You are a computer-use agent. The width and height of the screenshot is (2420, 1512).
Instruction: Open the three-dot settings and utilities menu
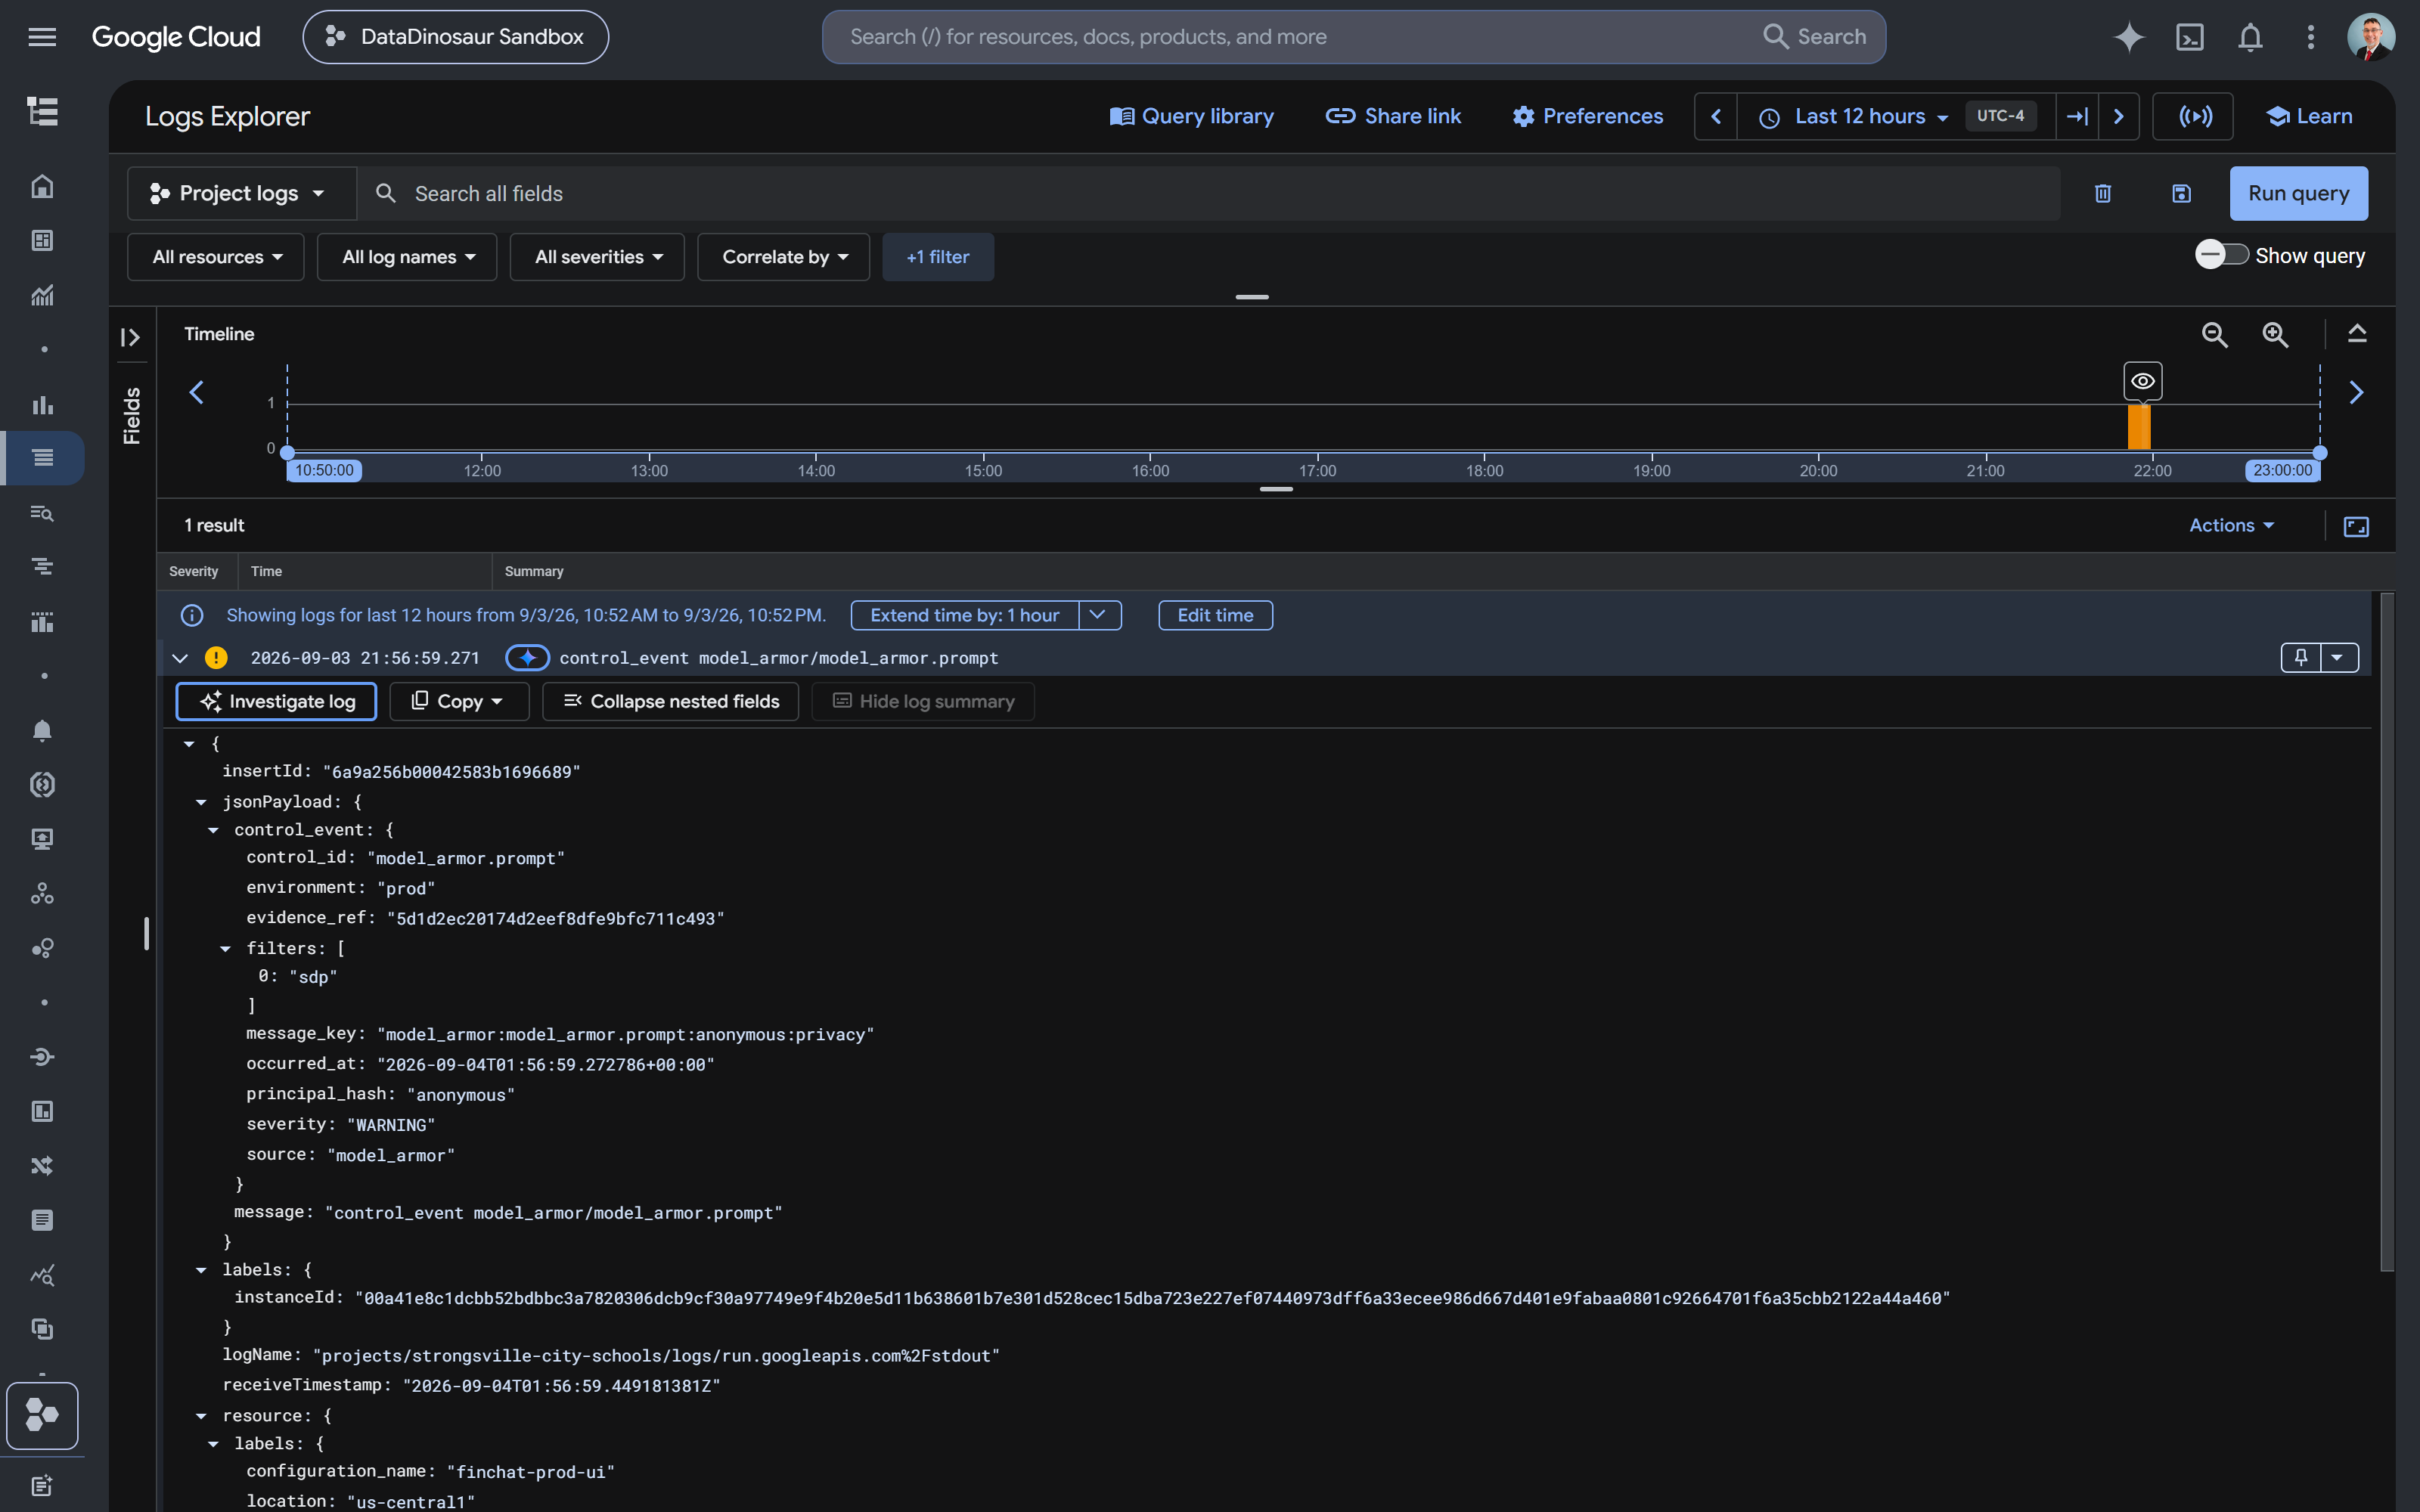click(x=2310, y=37)
